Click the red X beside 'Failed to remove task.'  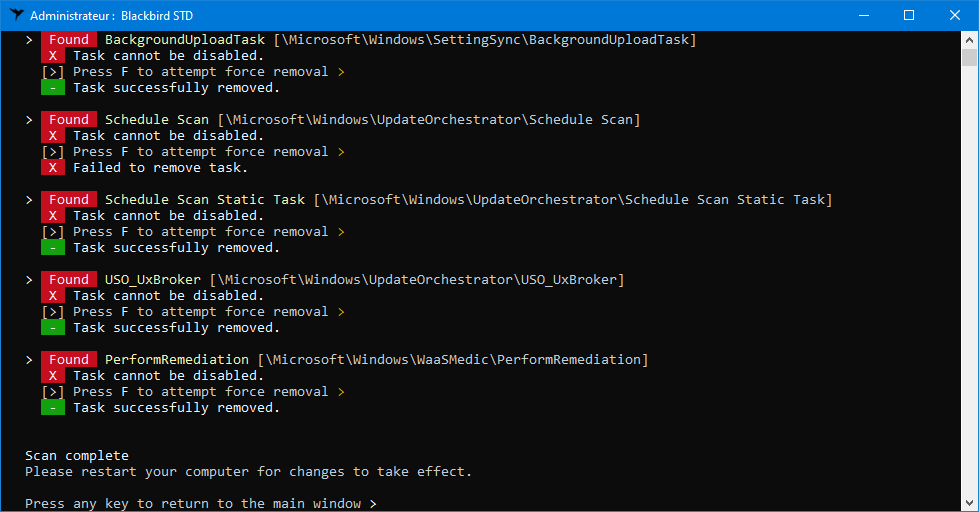tap(53, 167)
